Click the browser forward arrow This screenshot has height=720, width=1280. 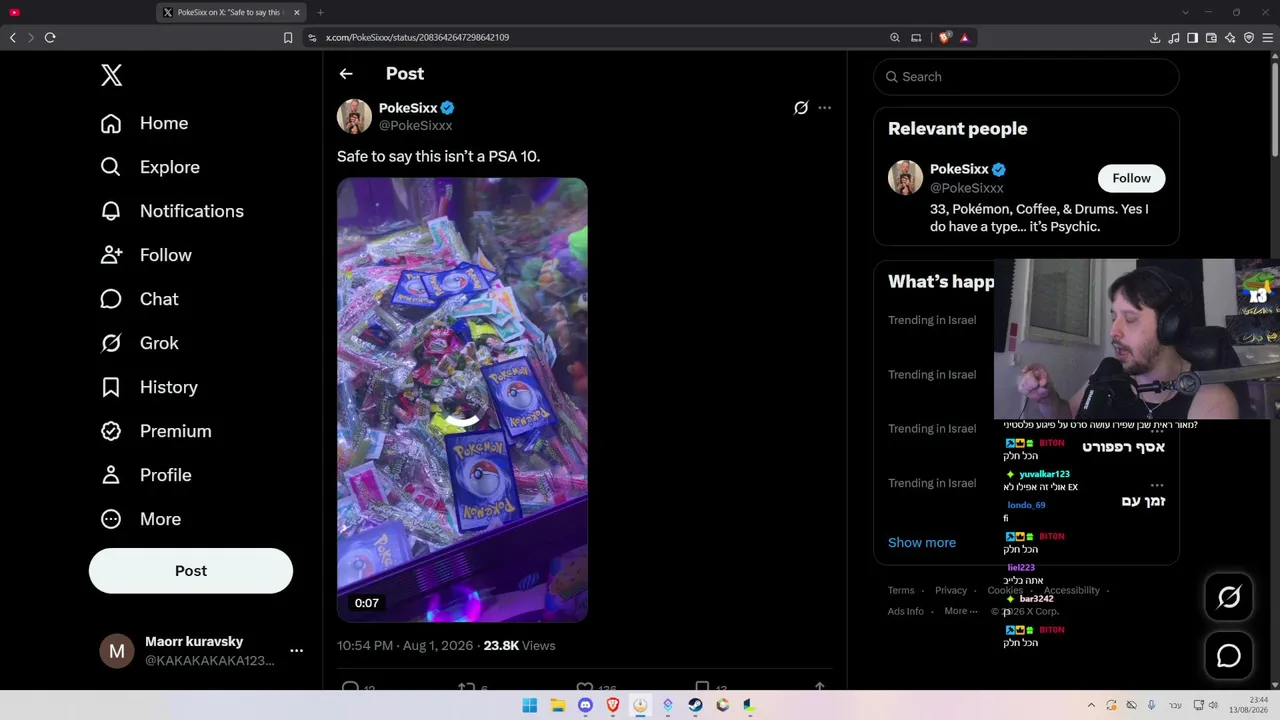31,38
